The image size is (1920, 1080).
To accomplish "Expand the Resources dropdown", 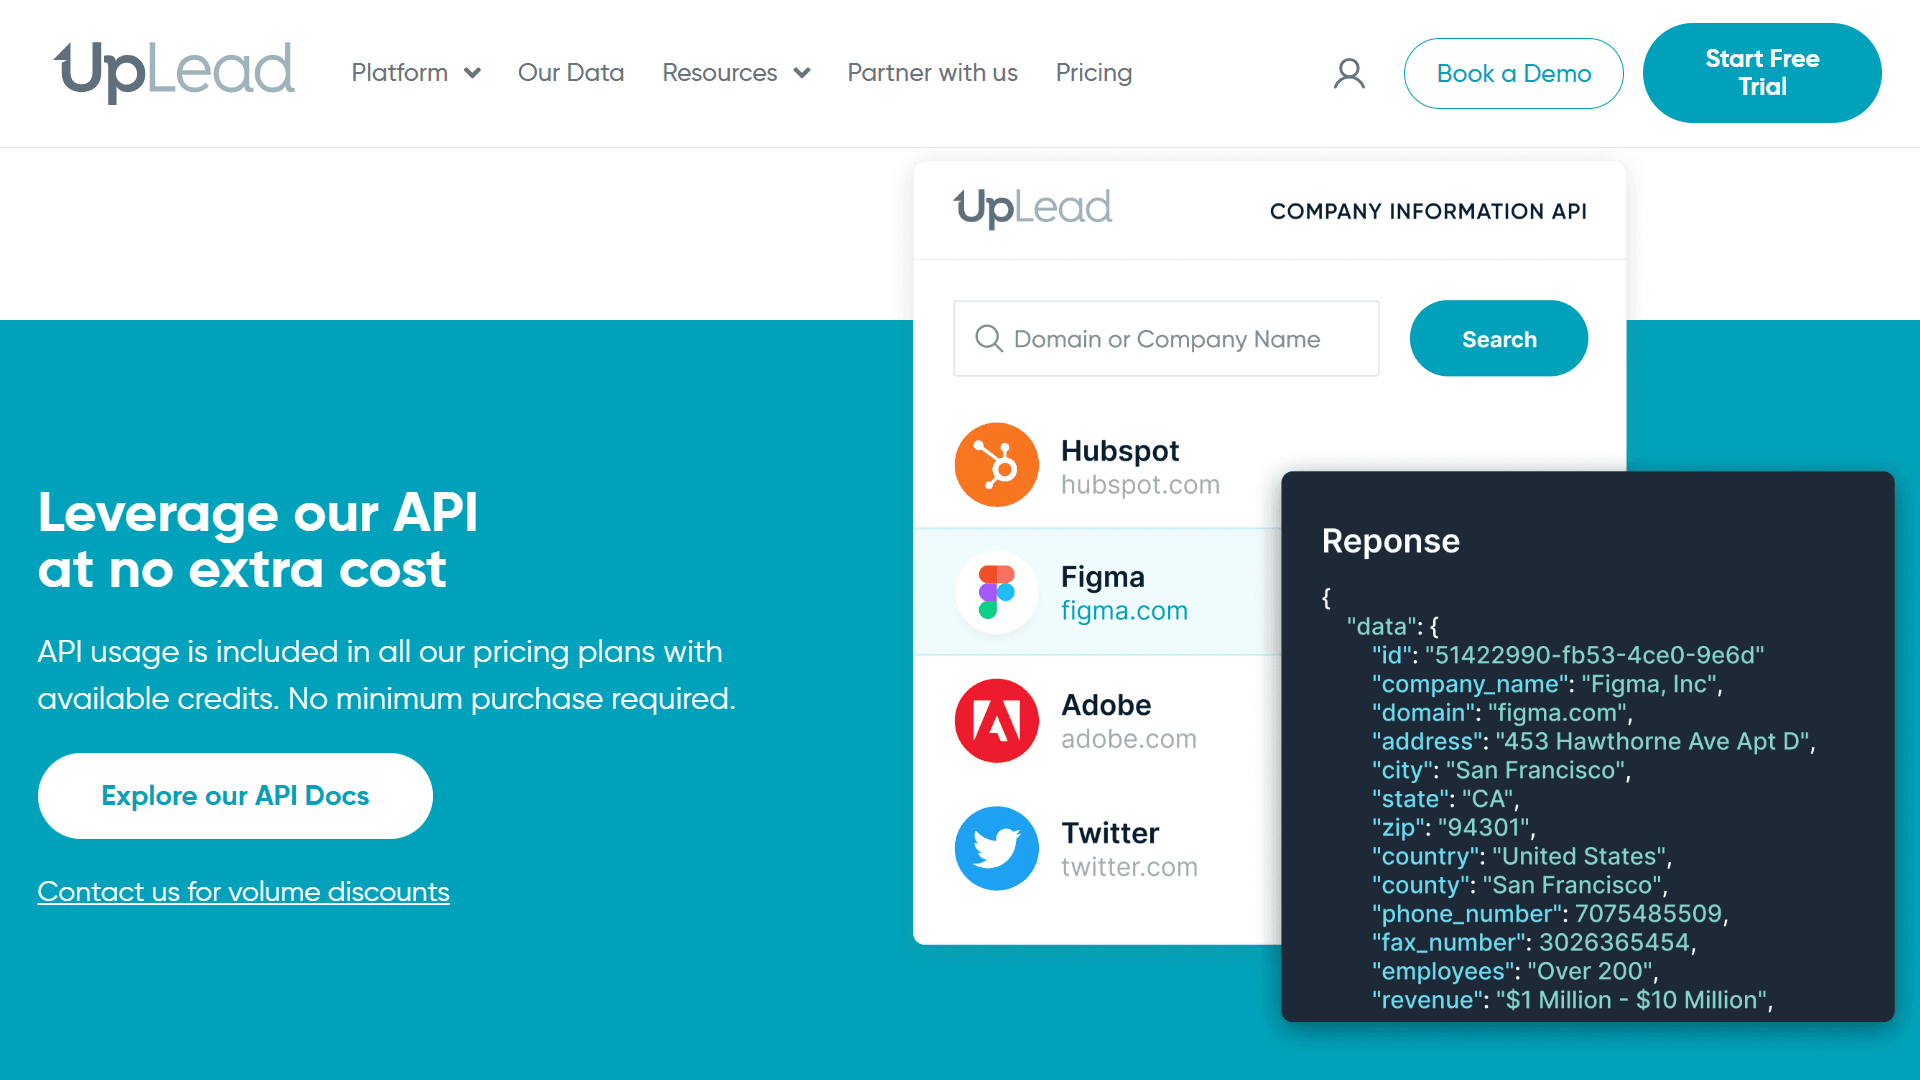I will click(736, 72).
